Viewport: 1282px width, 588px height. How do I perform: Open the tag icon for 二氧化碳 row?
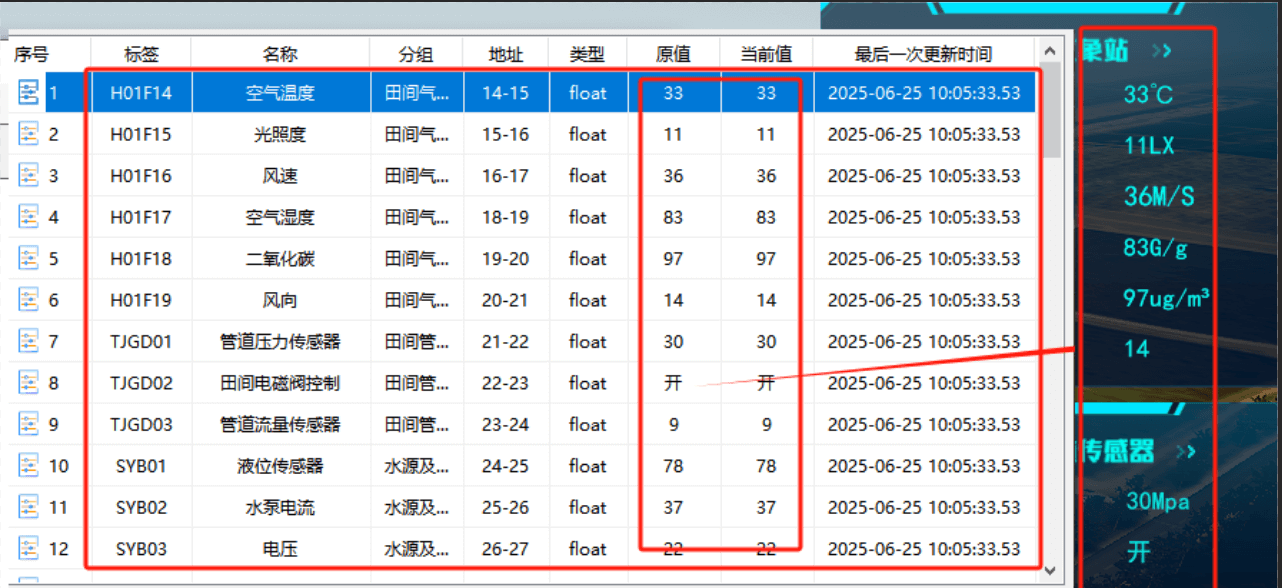(30, 258)
